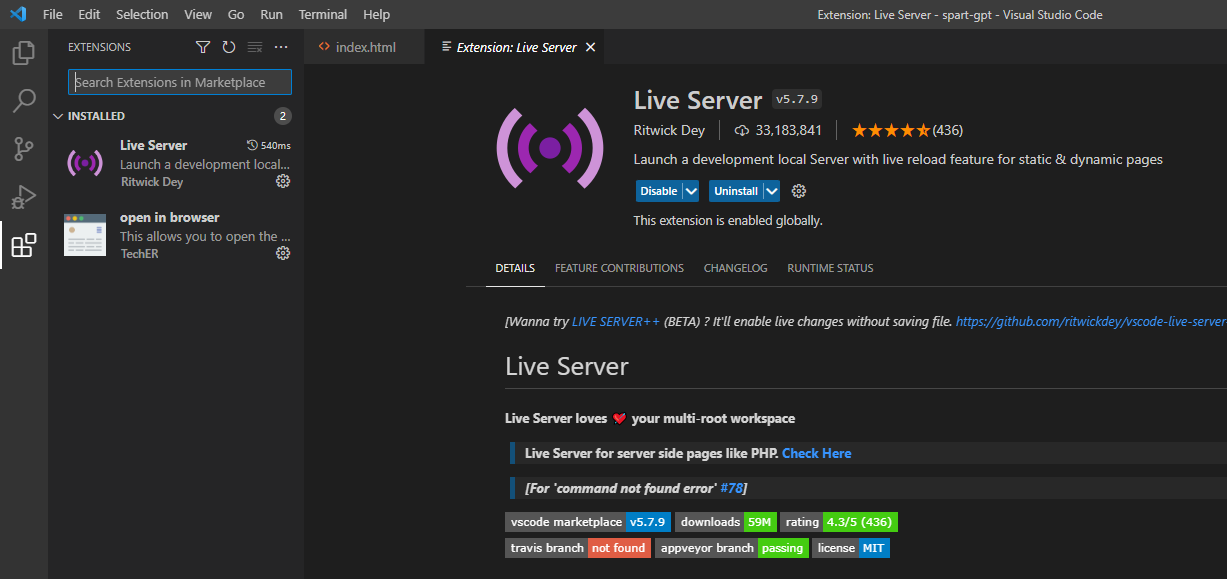Refresh the extensions list
Viewport: 1227px width, 579px height.
pyautogui.click(x=229, y=47)
